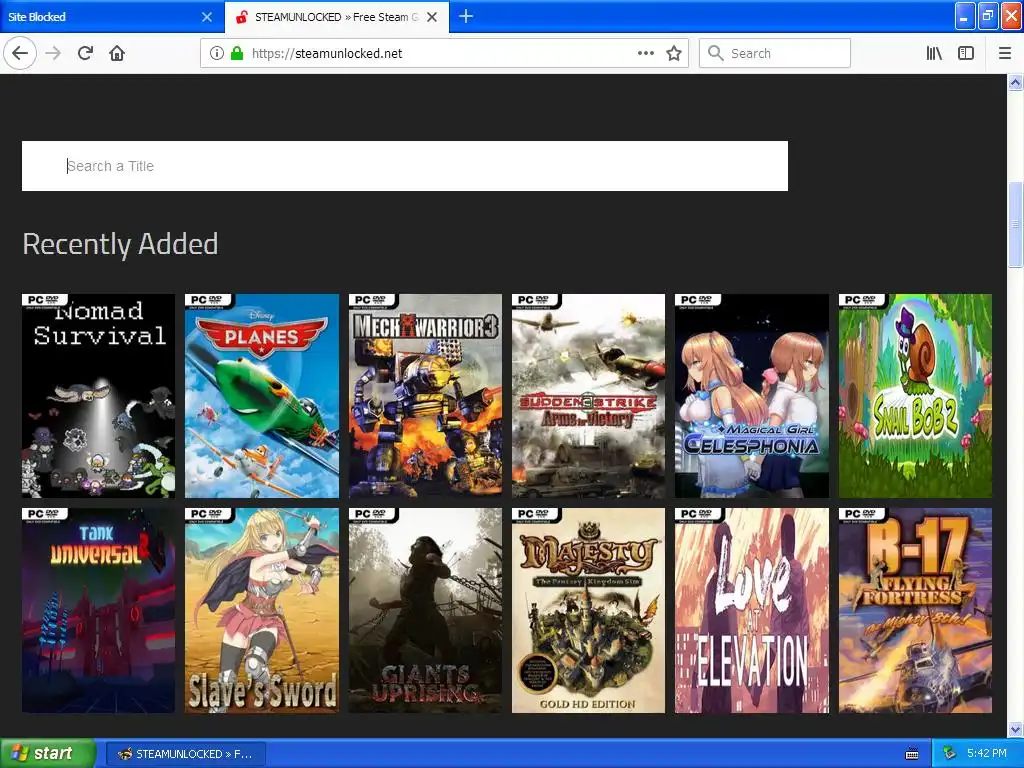Open the browser home page
Viewport: 1024px width, 768px height.
(x=117, y=54)
